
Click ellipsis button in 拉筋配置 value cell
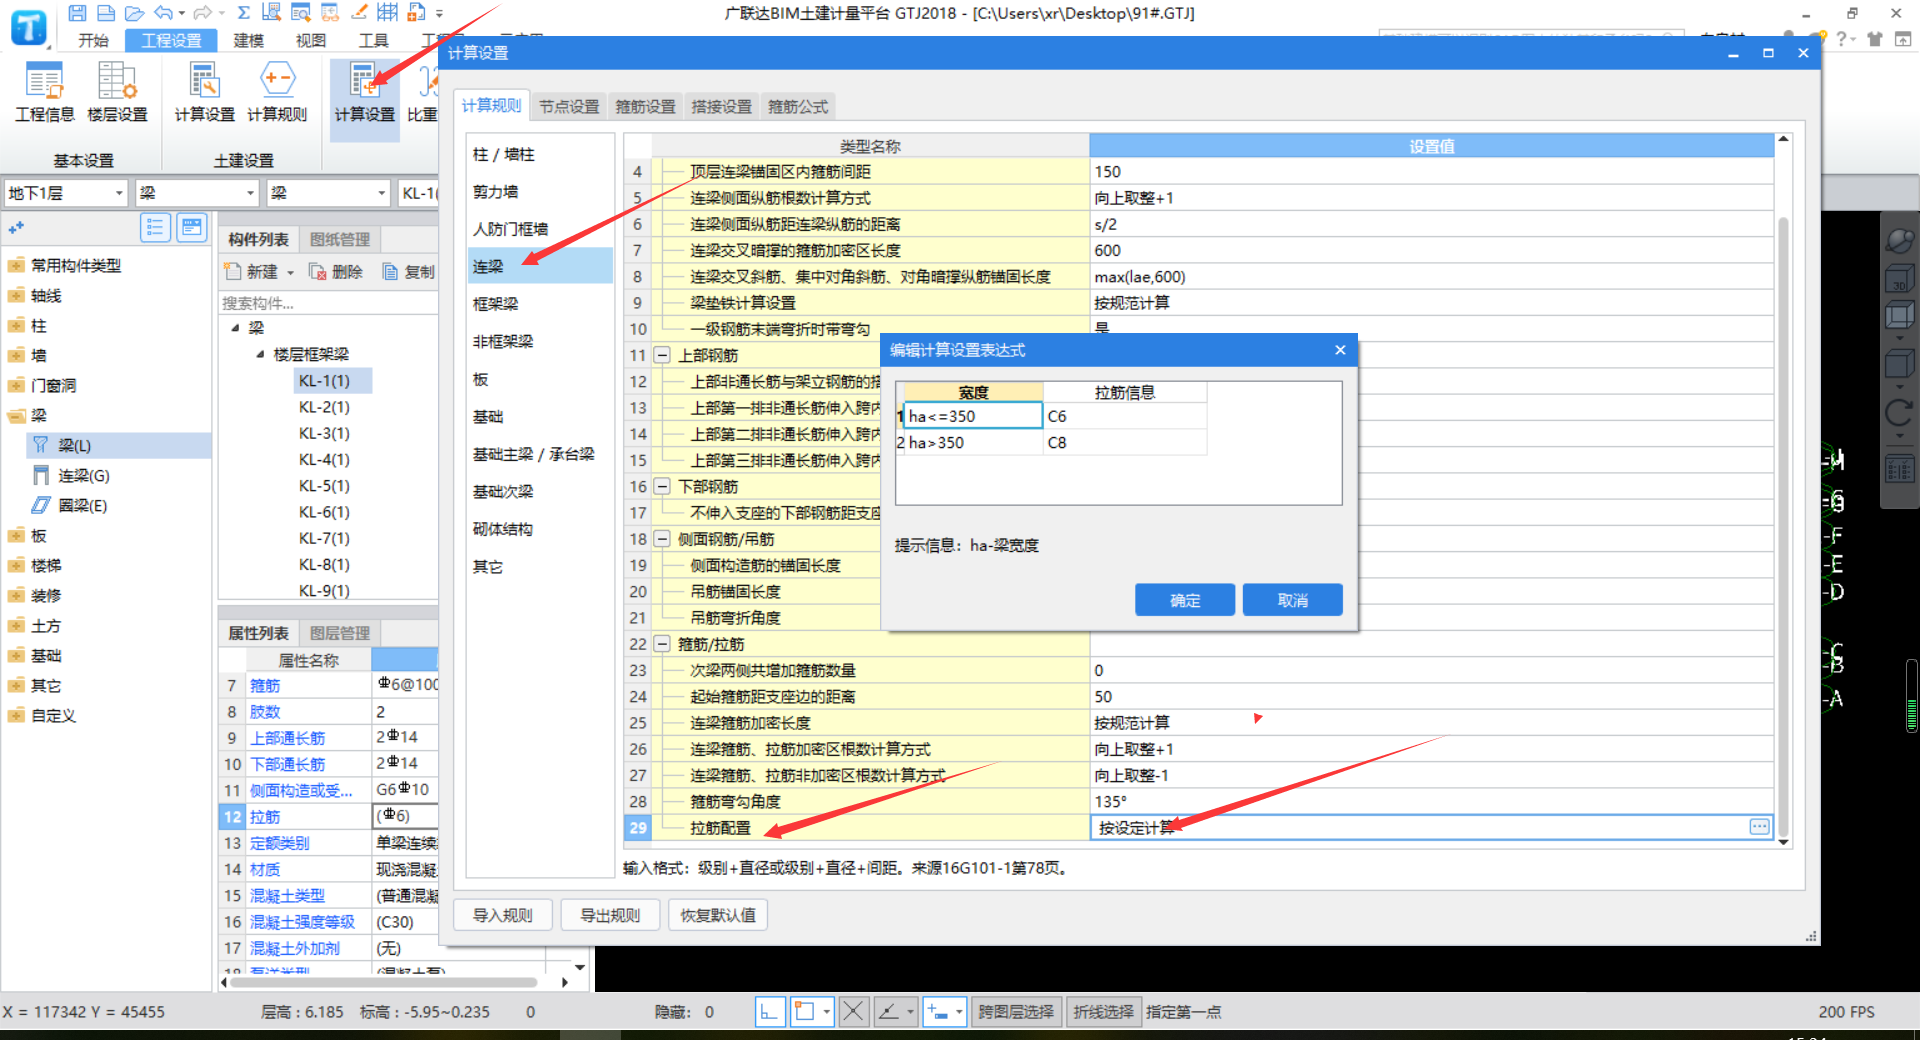point(1759,827)
